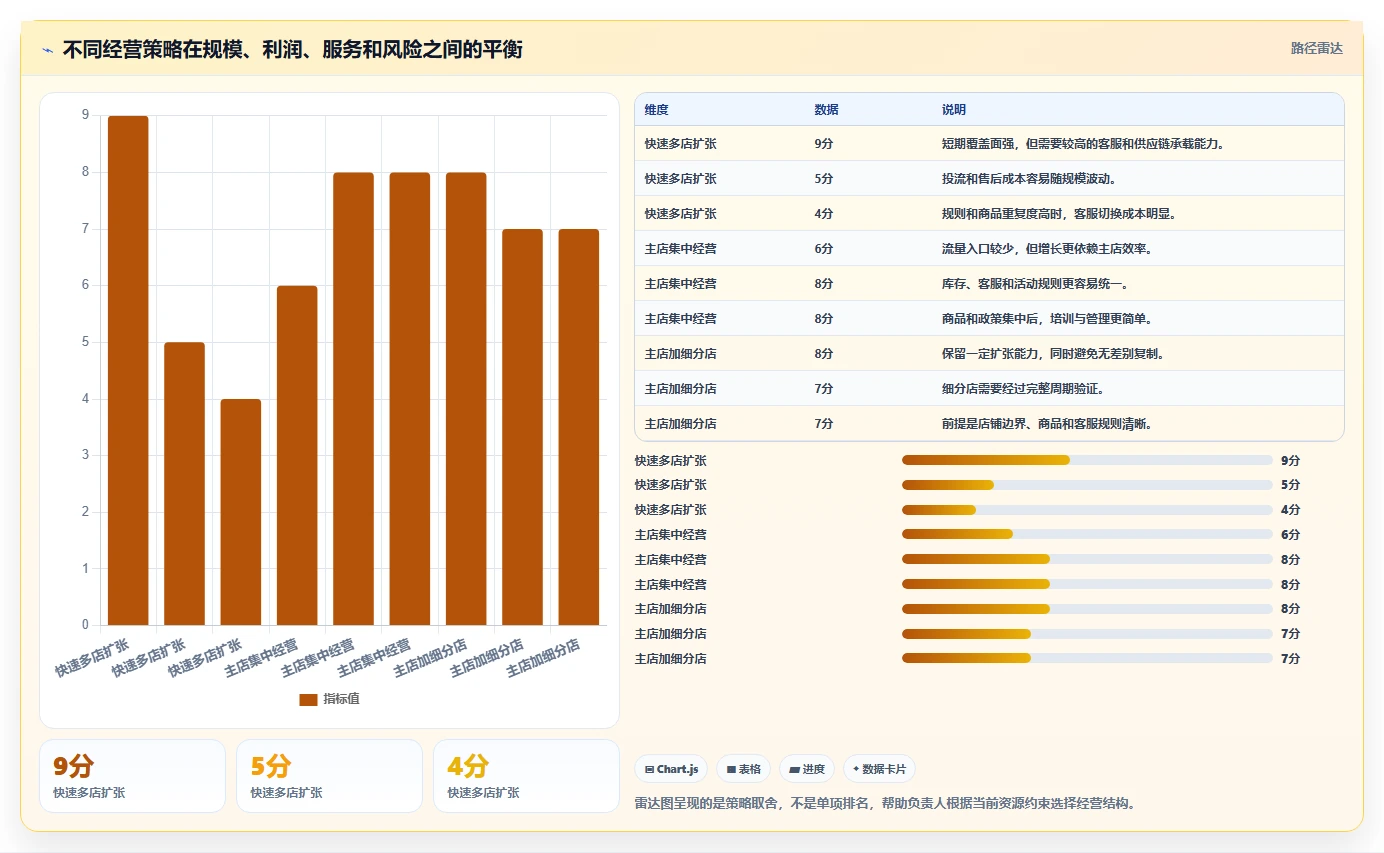Open the 5分 data card

click(x=329, y=776)
